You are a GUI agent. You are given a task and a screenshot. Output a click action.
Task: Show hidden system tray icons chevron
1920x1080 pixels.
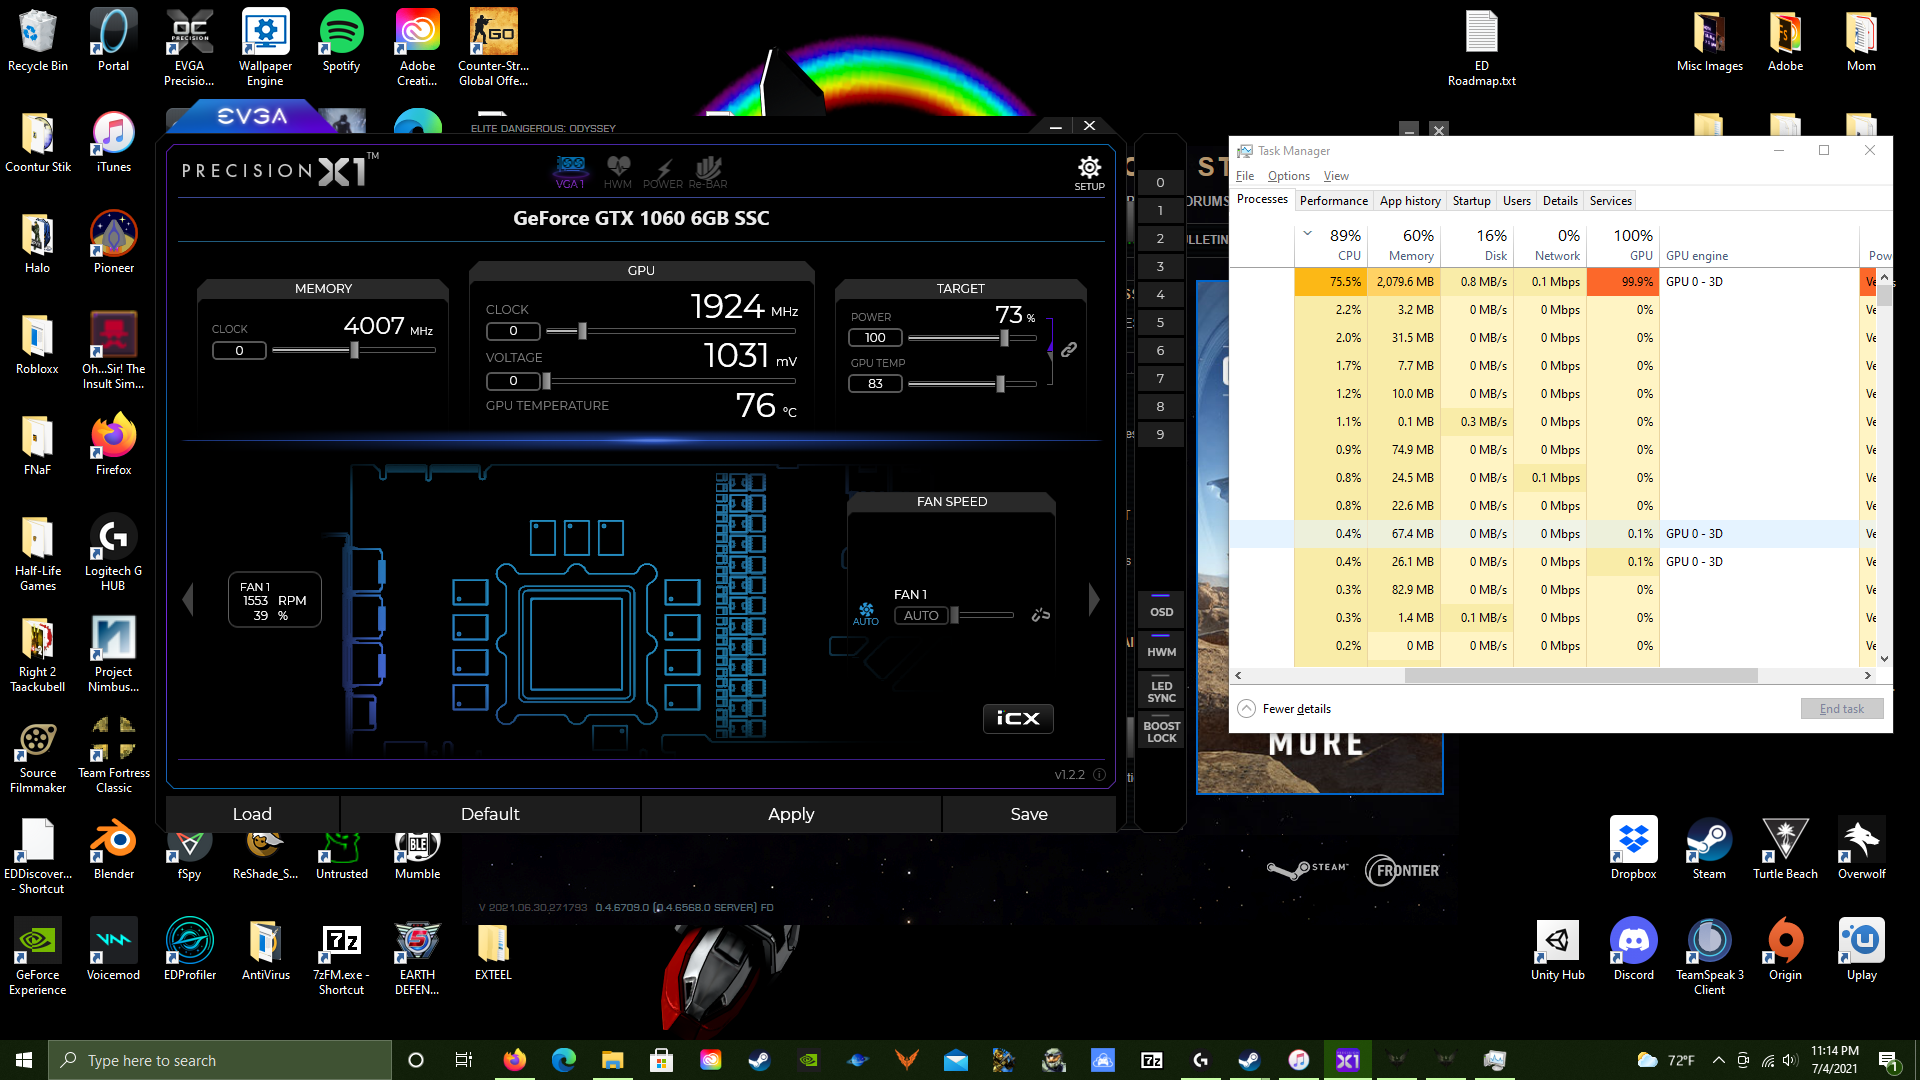click(1718, 1060)
